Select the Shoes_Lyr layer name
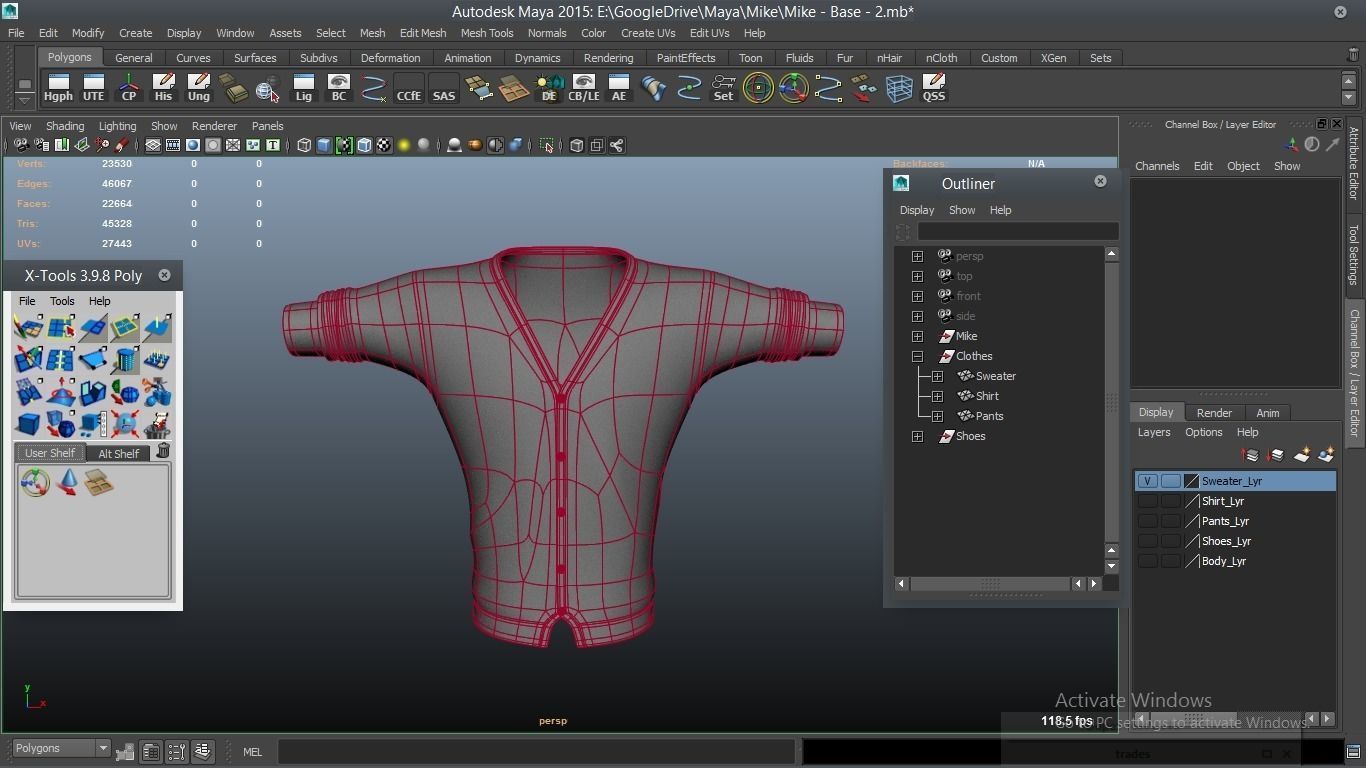 click(1226, 541)
